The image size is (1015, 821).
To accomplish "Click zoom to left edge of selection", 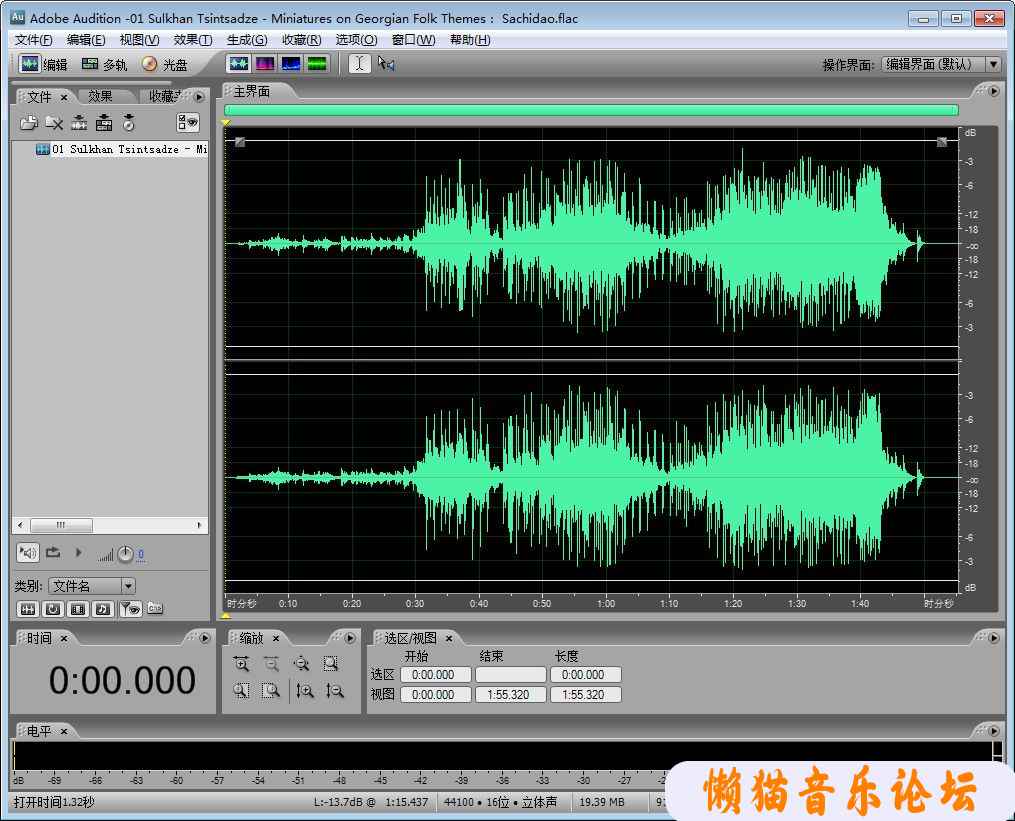I will pyautogui.click(x=241, y=691).
